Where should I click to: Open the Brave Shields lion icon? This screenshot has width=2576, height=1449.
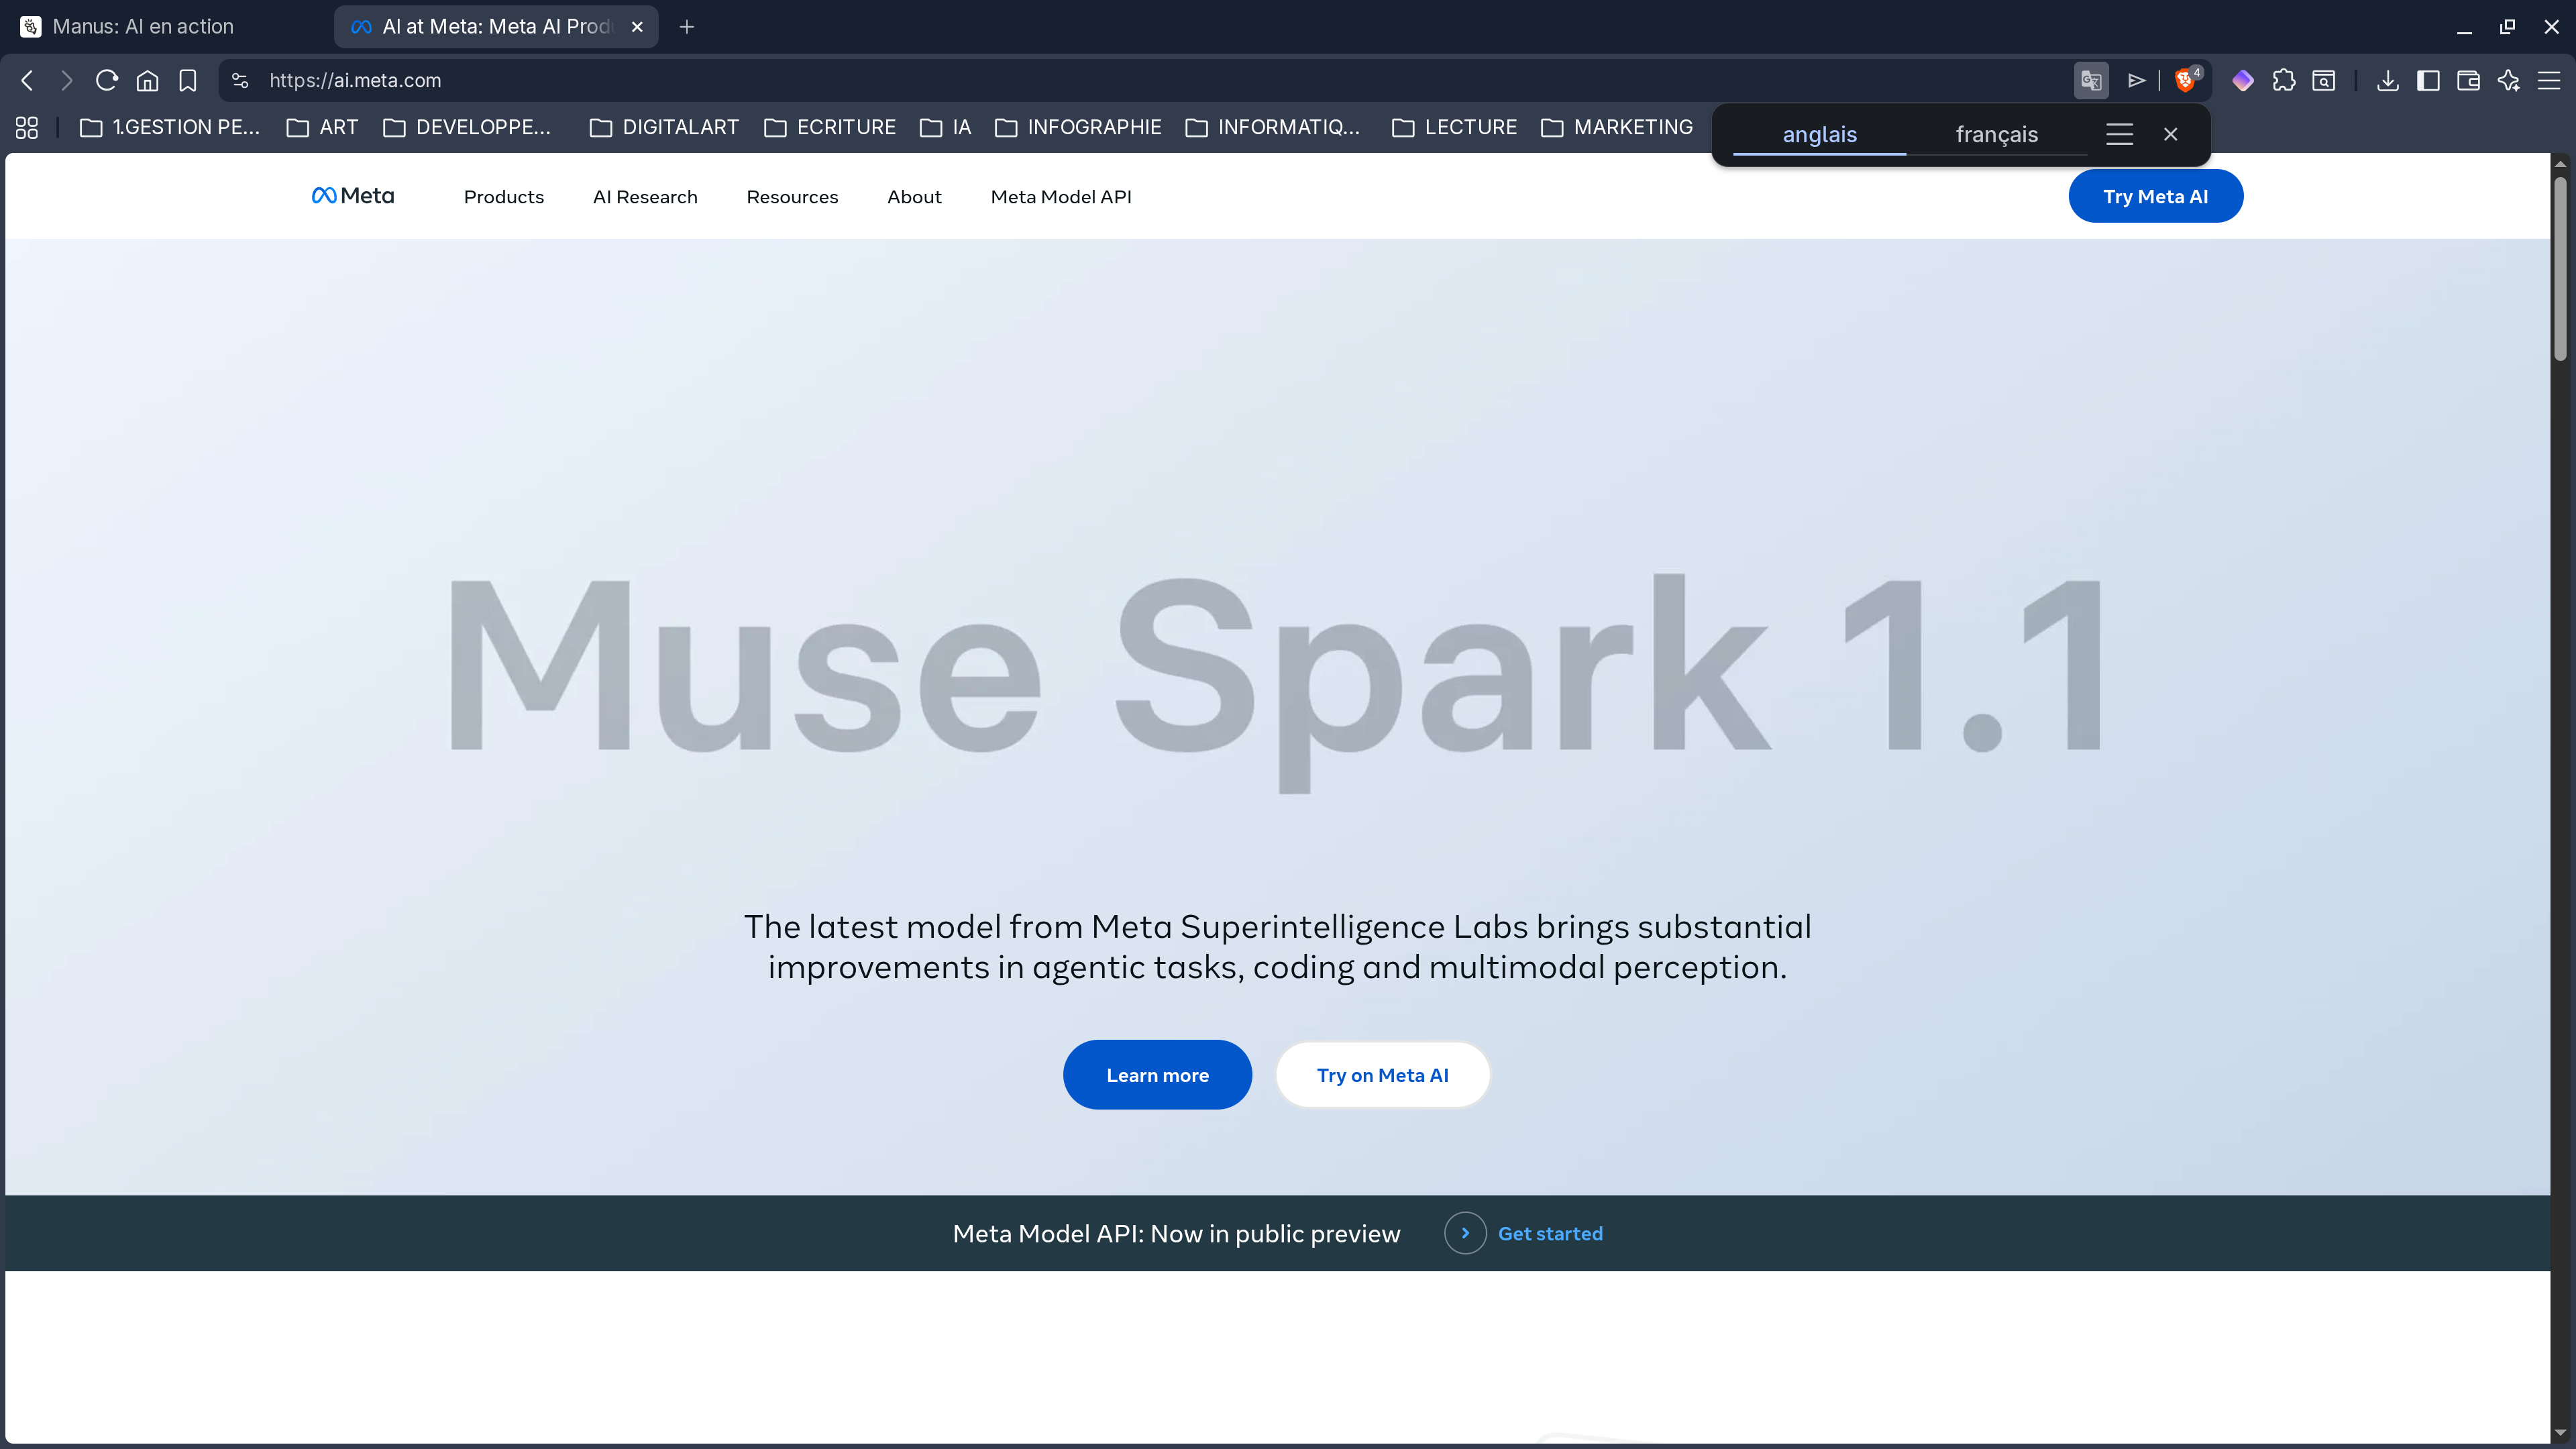click(2185, 80)
